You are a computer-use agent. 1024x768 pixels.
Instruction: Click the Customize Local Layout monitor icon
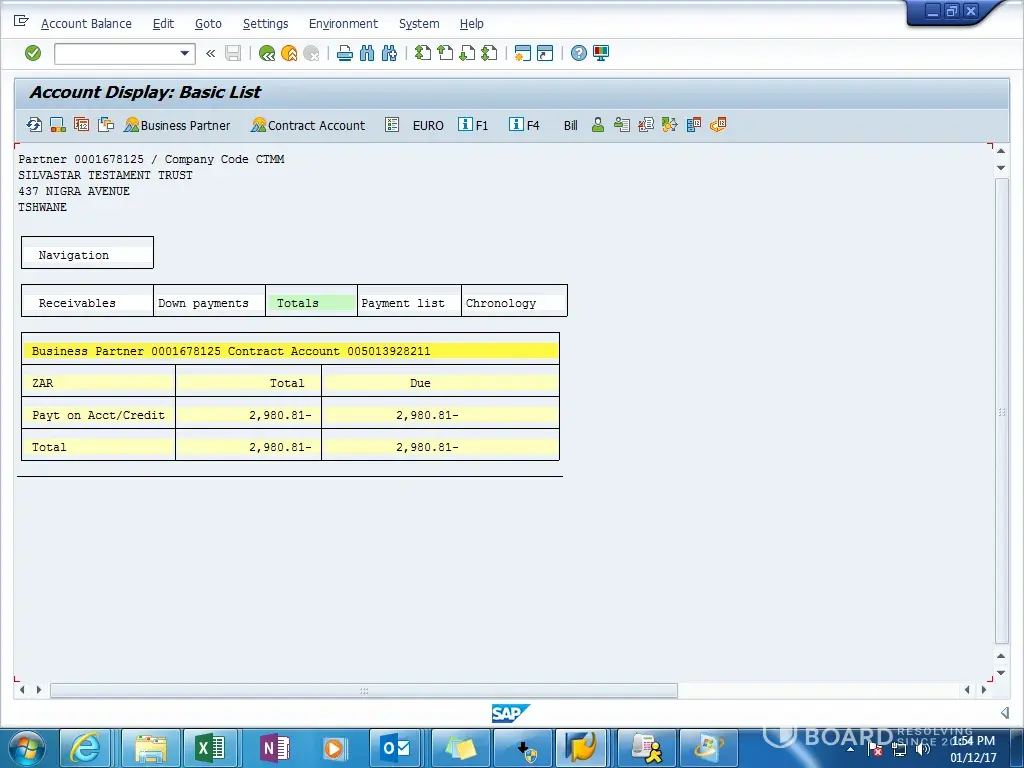pyautogui.click(x=601, y=53)
